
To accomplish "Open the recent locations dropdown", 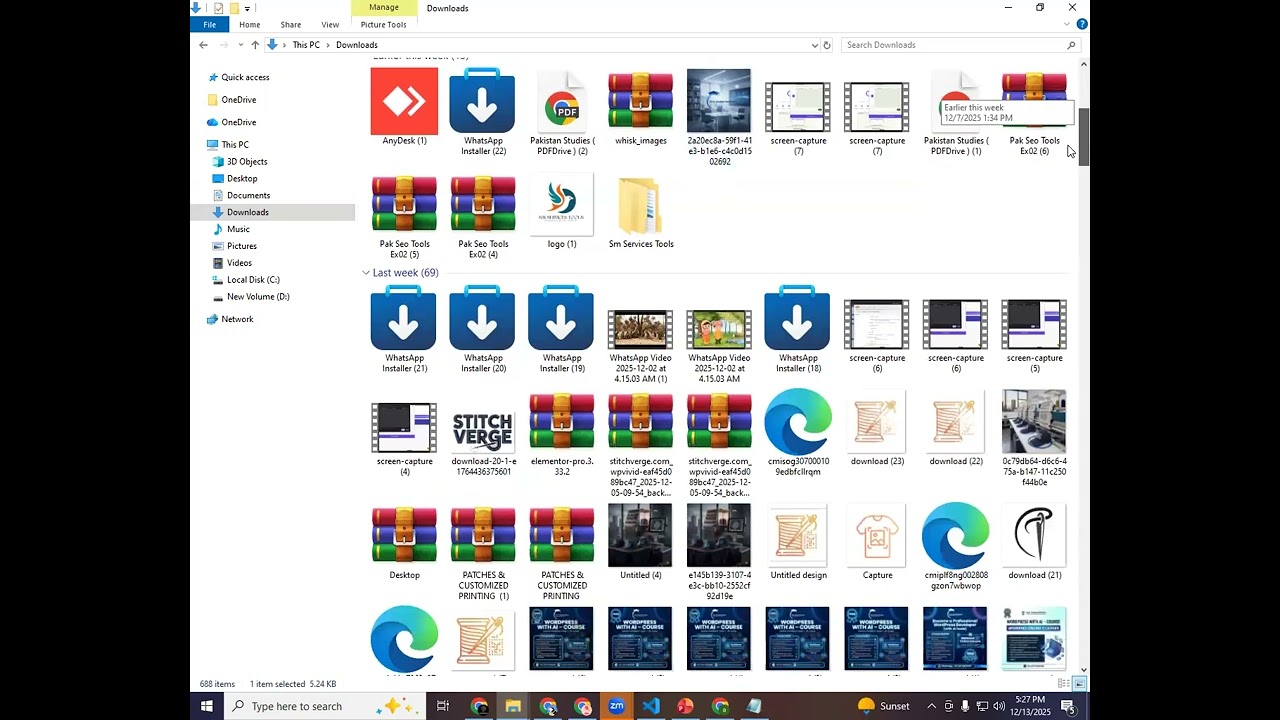I will point(240,45).
